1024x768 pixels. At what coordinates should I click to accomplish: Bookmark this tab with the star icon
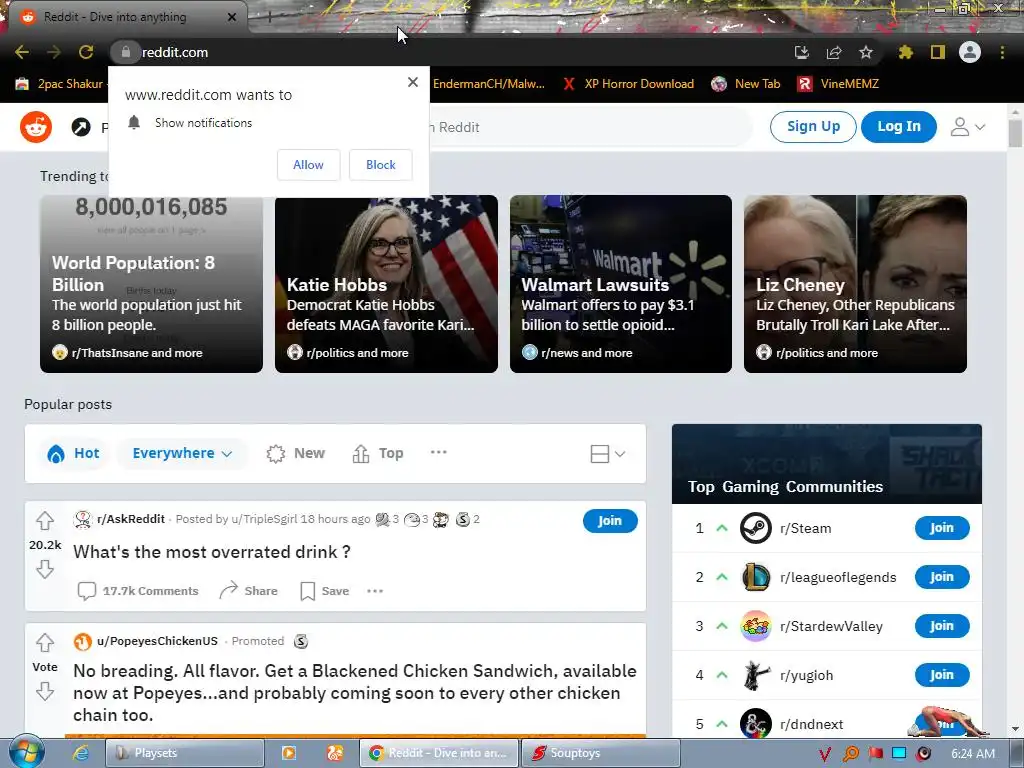click(x=865, y=52)
